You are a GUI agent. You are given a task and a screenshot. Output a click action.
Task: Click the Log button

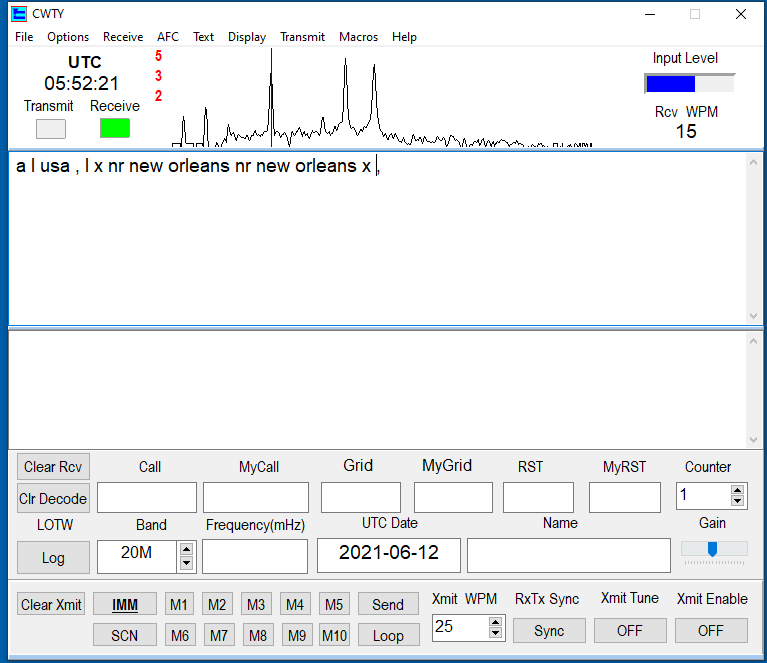click(53, 557)
